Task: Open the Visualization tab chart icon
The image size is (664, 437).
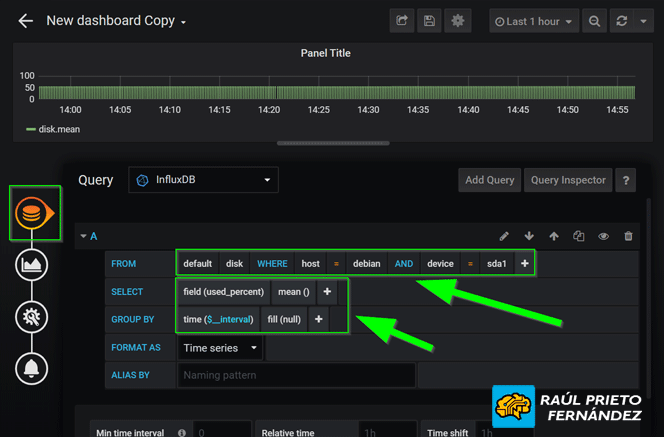Action: tap(32, 265)
